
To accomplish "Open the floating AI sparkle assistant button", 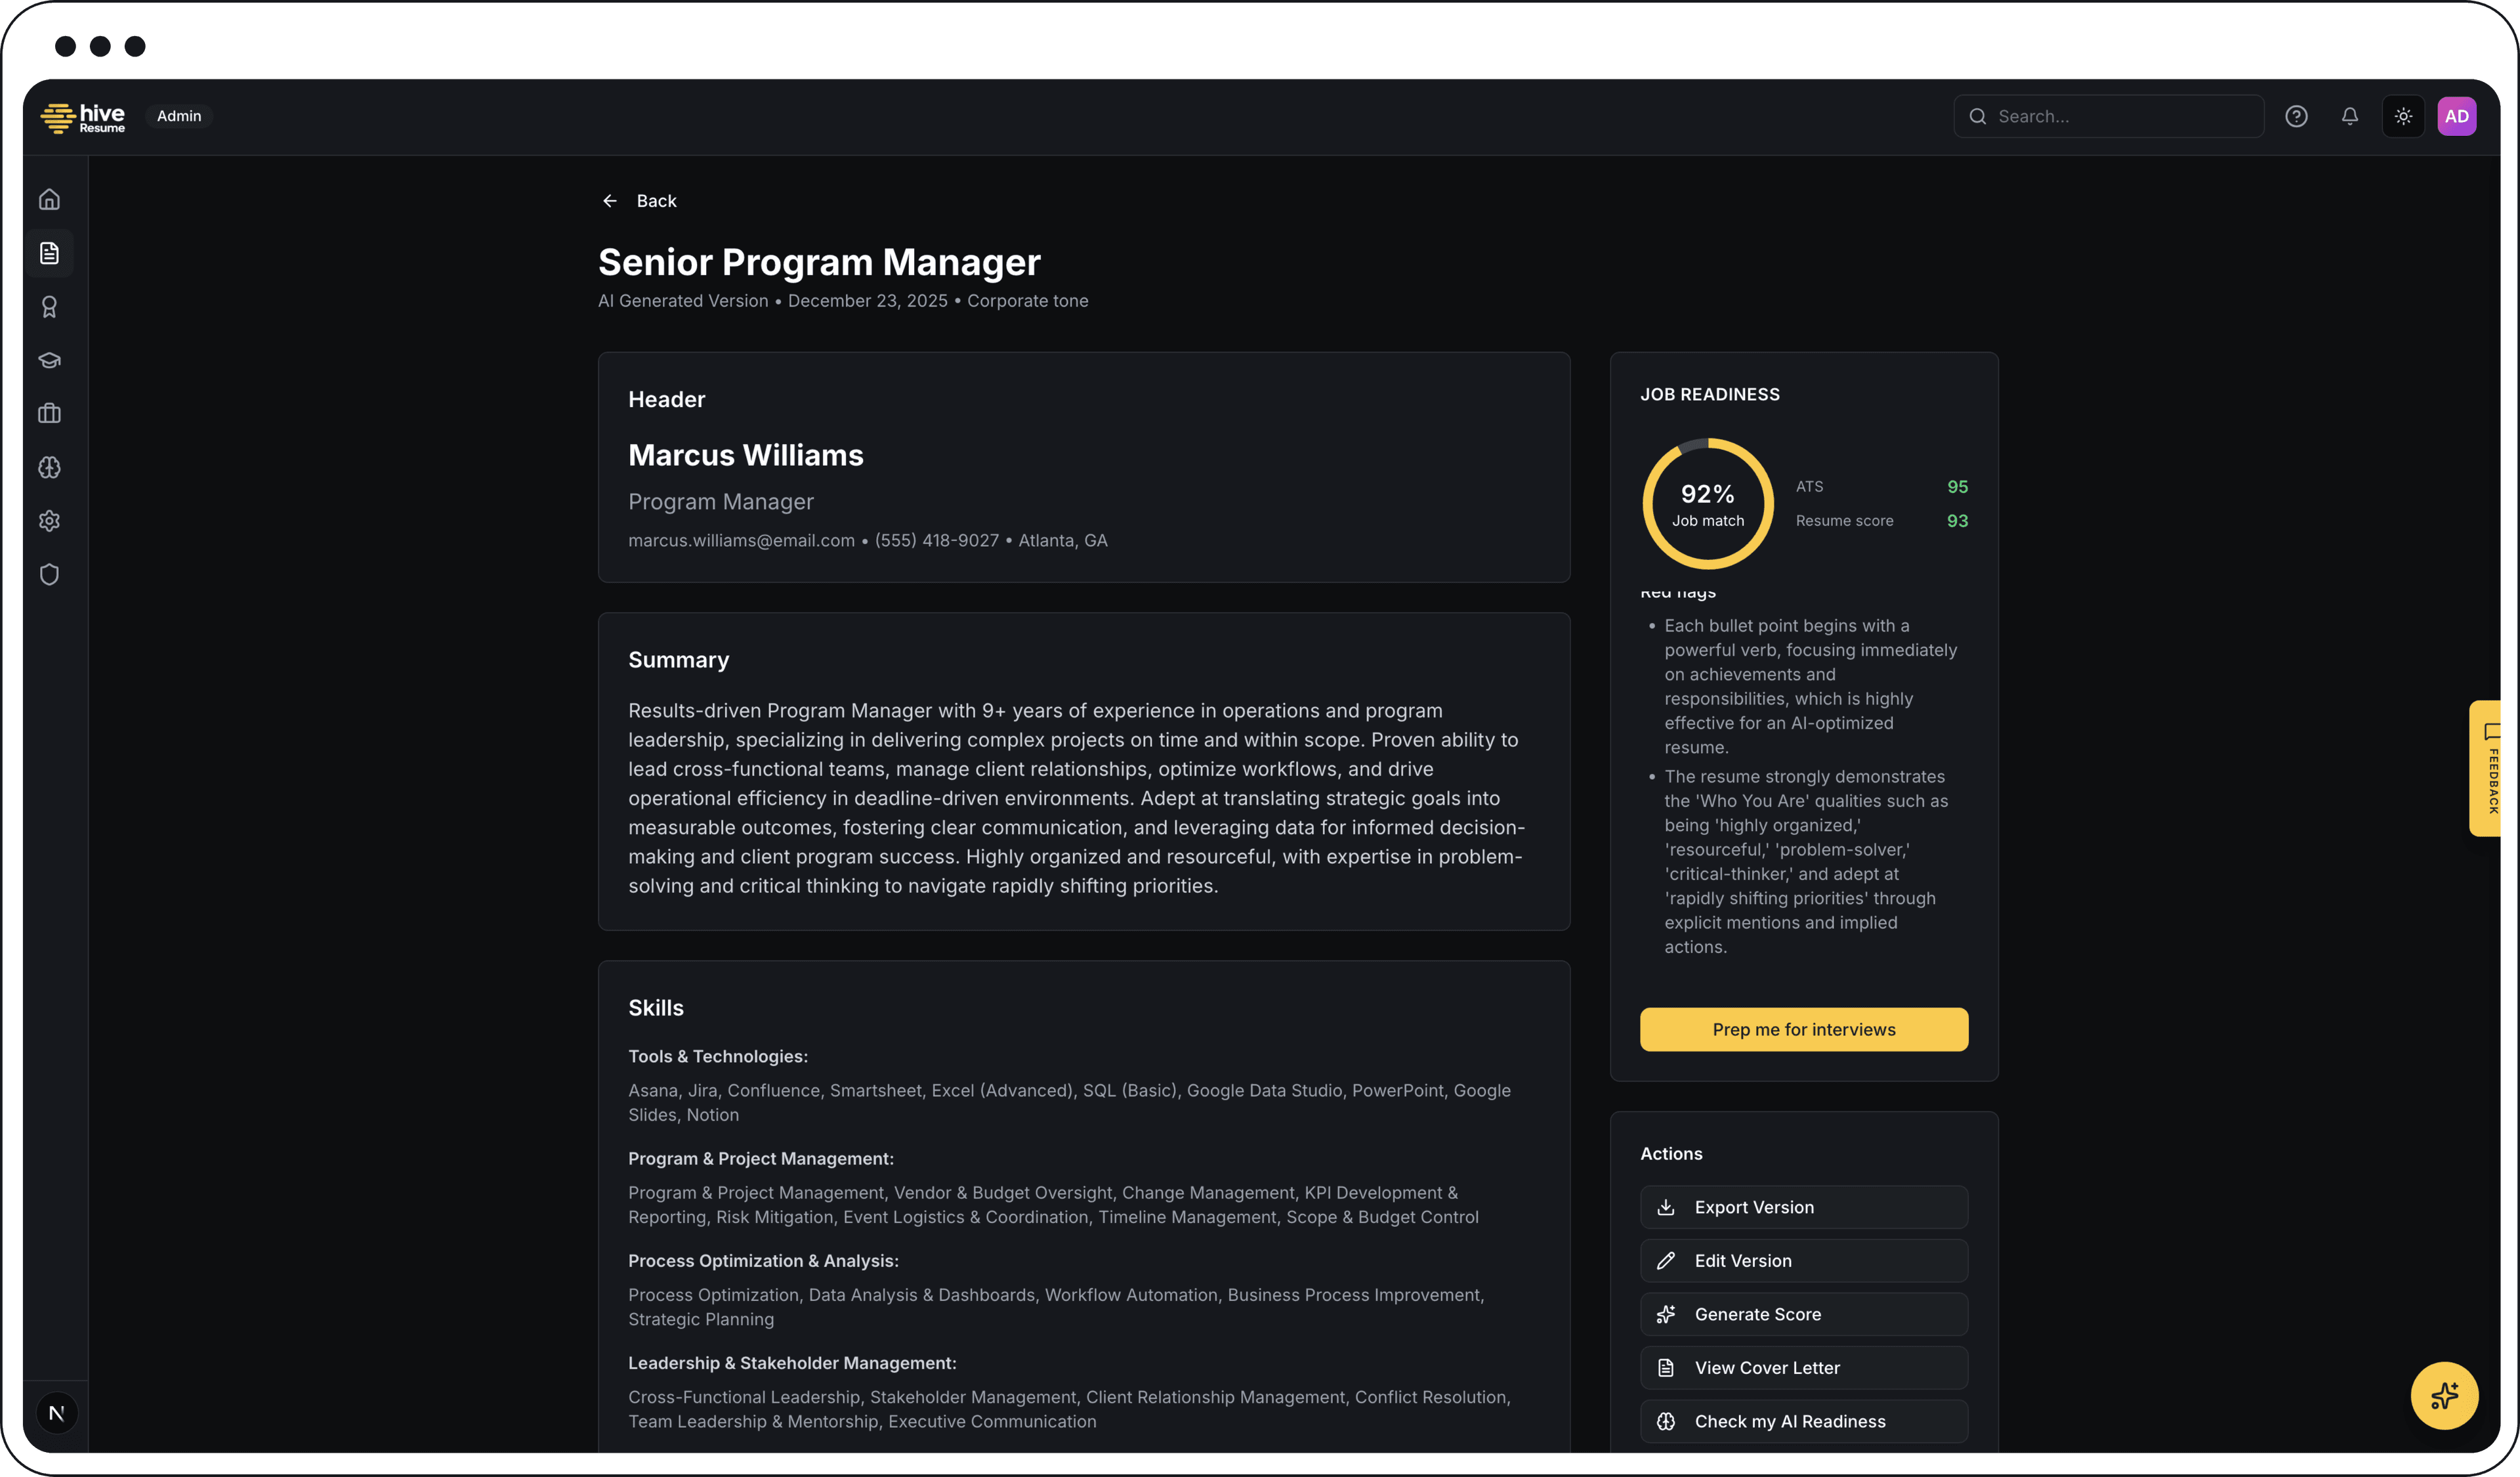I will pos(2444,1395).
